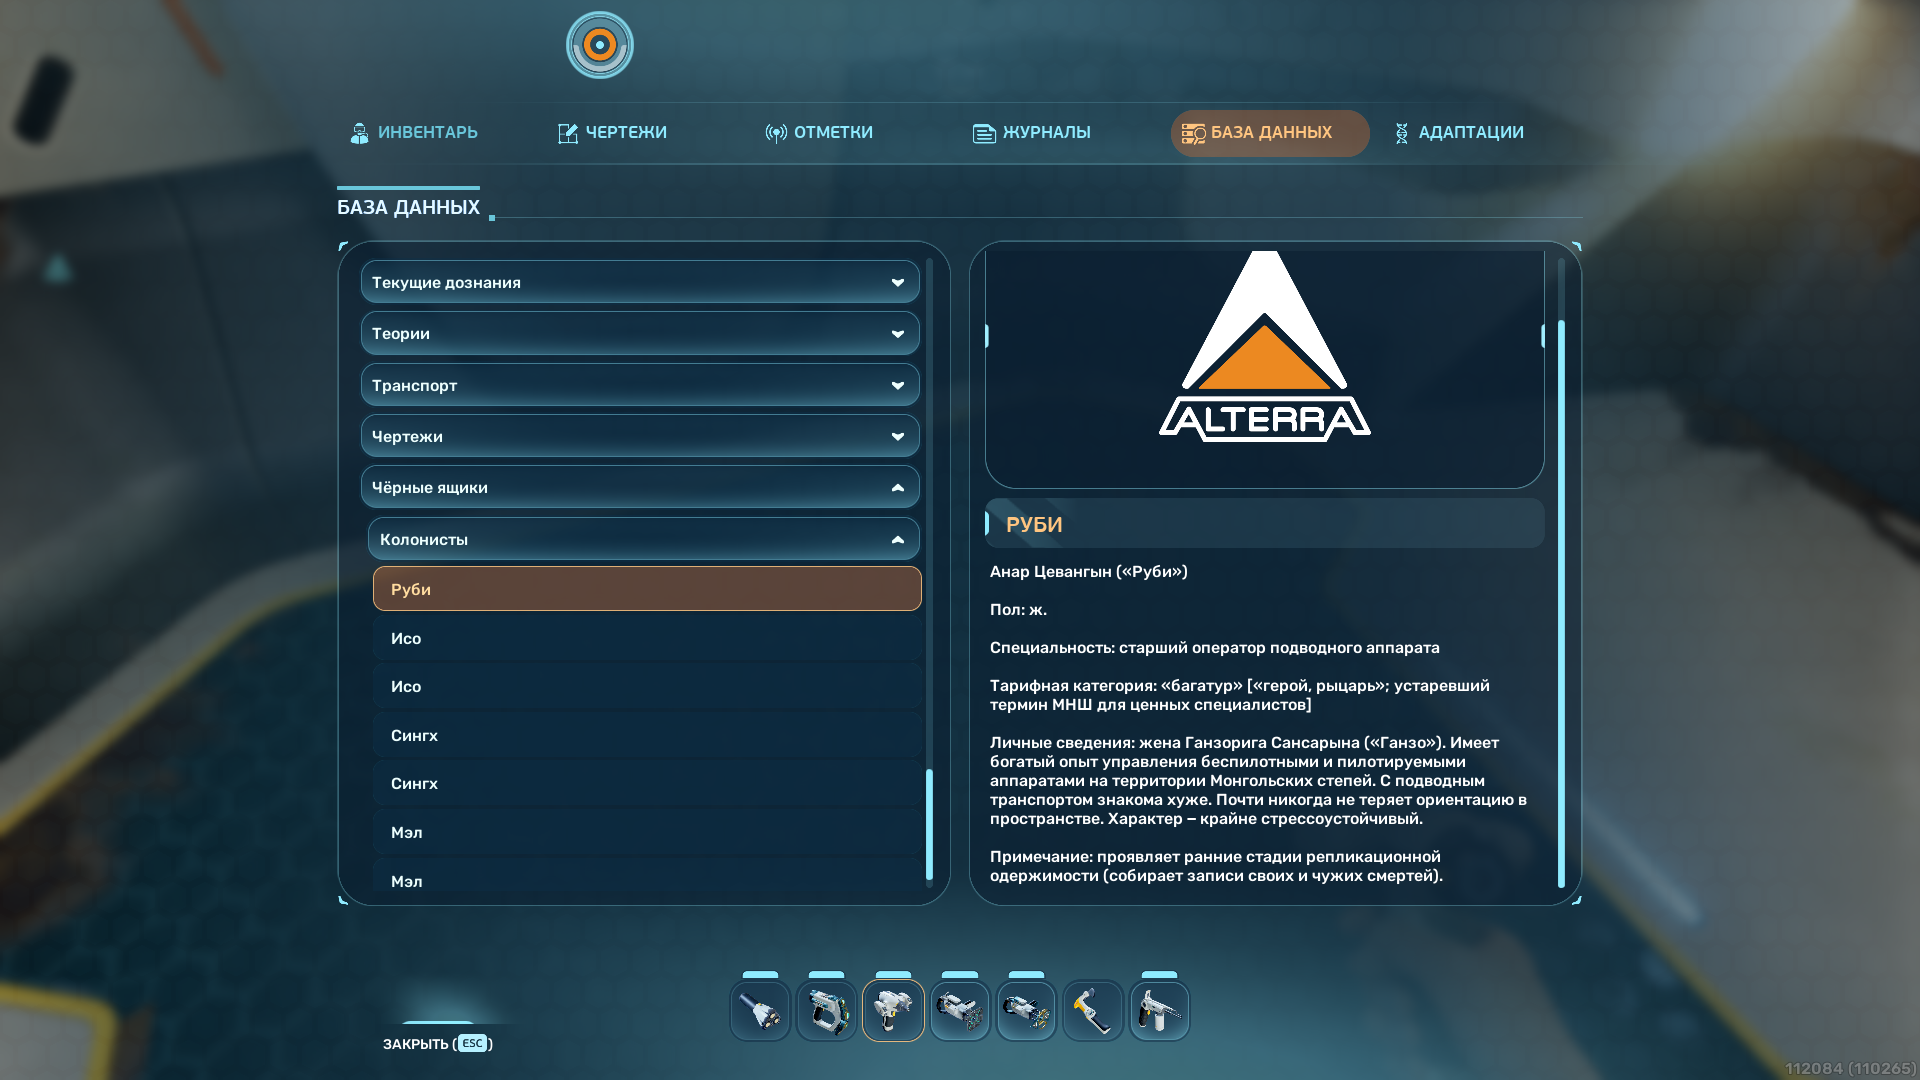
Task: Open the second Исо entry
Action: tap(647, 686)
